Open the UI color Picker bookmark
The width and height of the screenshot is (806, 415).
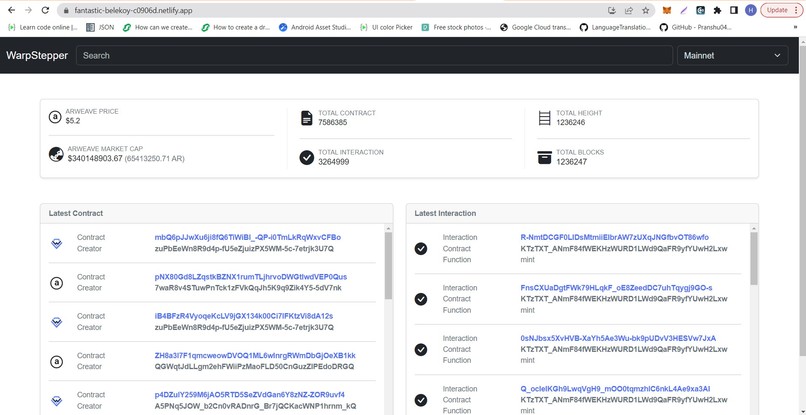tap(386, 27)
